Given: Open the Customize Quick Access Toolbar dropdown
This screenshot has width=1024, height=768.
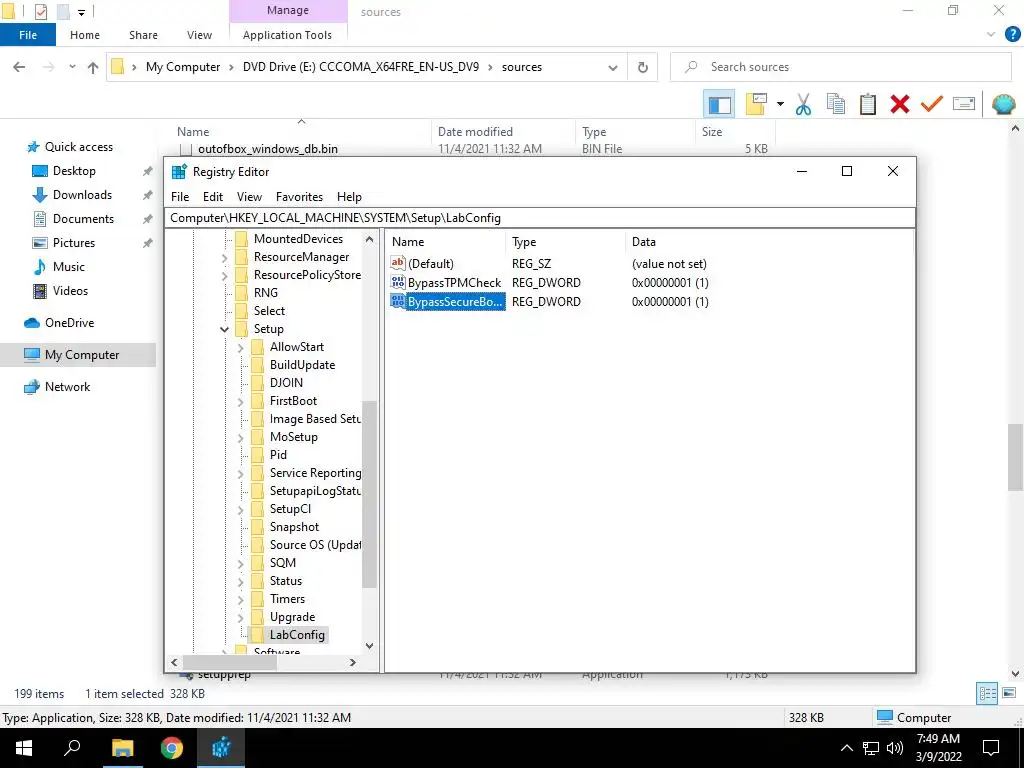Looking at the screenshot, I should click(82, 12).
